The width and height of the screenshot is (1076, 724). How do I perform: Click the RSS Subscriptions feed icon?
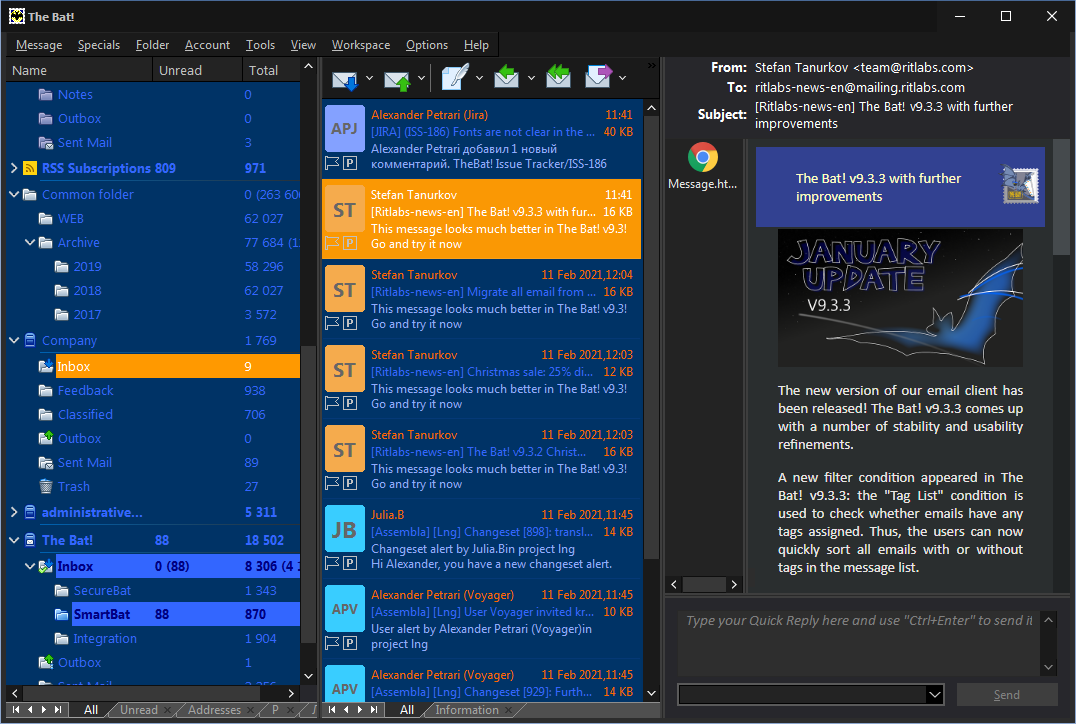pyautogui.click(x=30, y=168)
